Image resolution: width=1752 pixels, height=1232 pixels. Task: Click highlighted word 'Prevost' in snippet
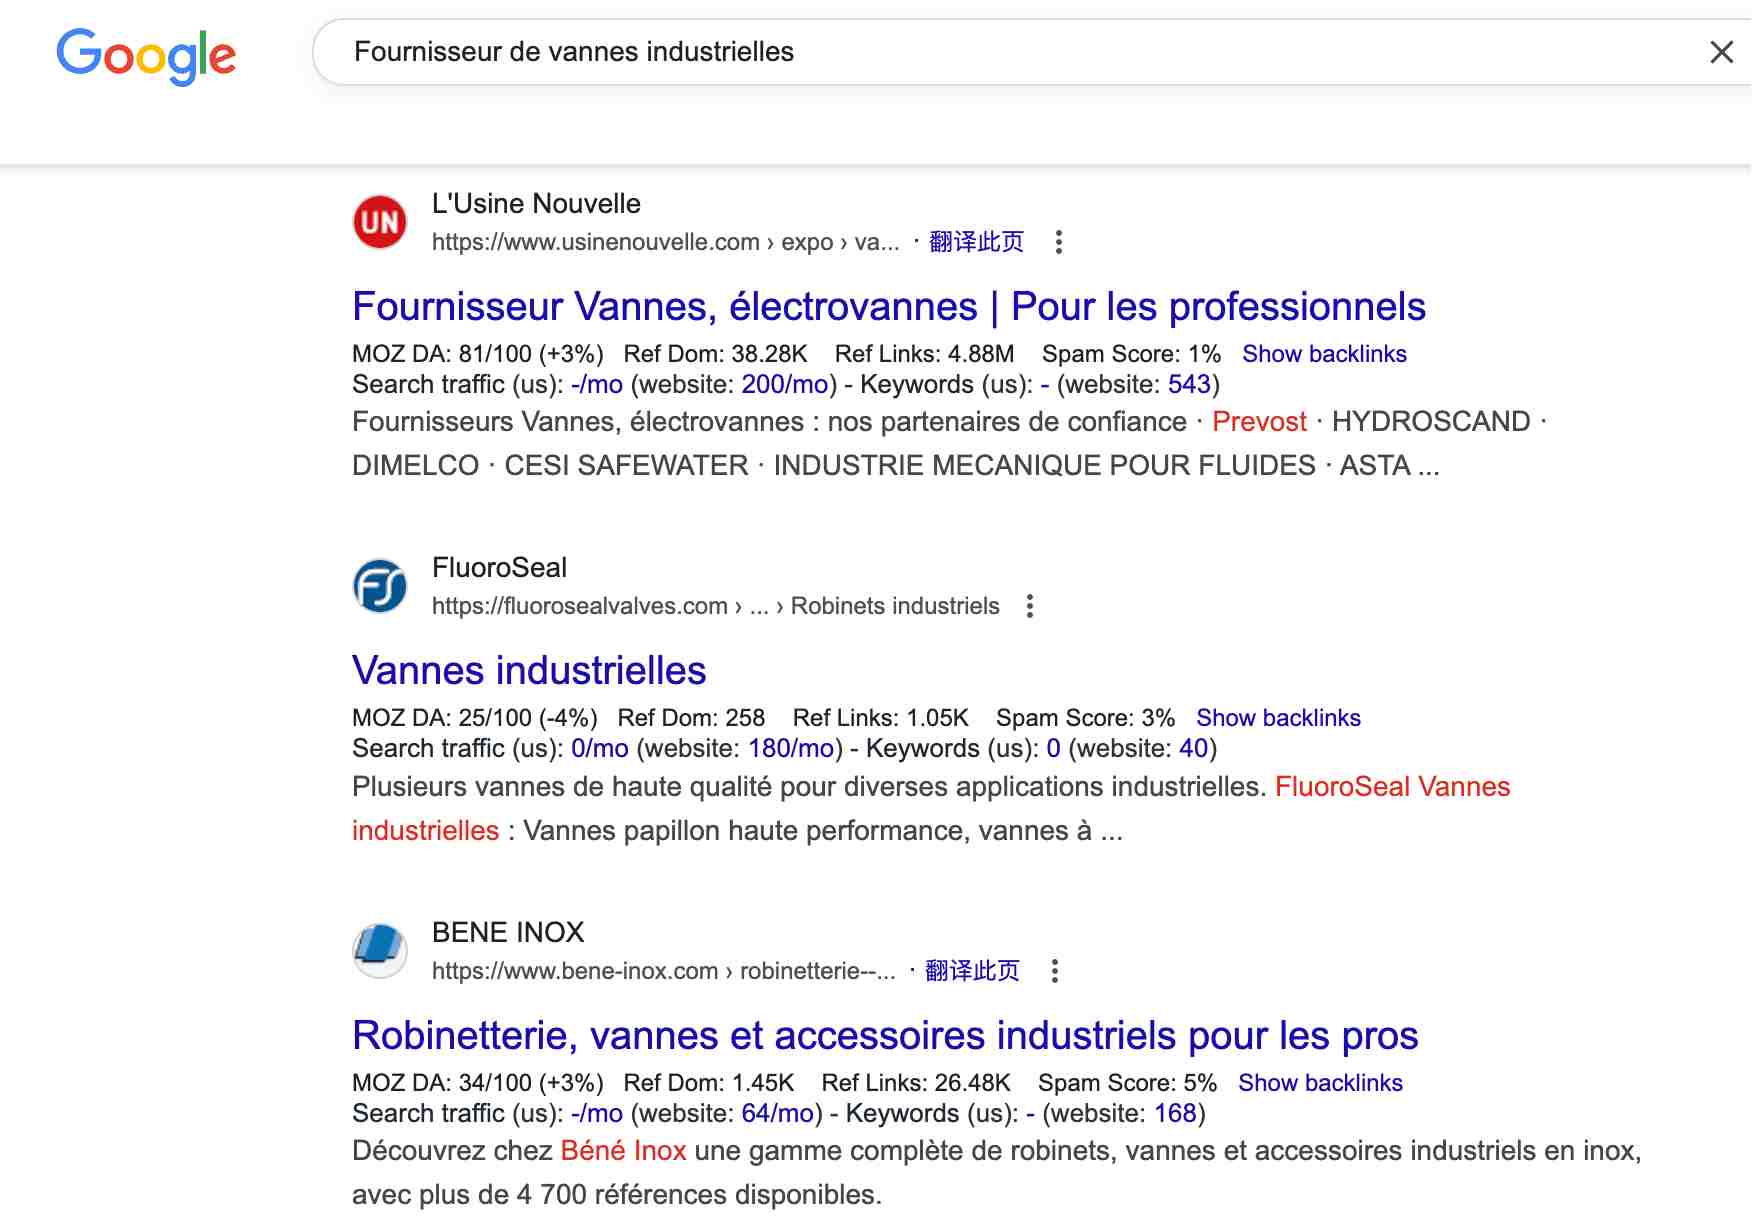1259,422
